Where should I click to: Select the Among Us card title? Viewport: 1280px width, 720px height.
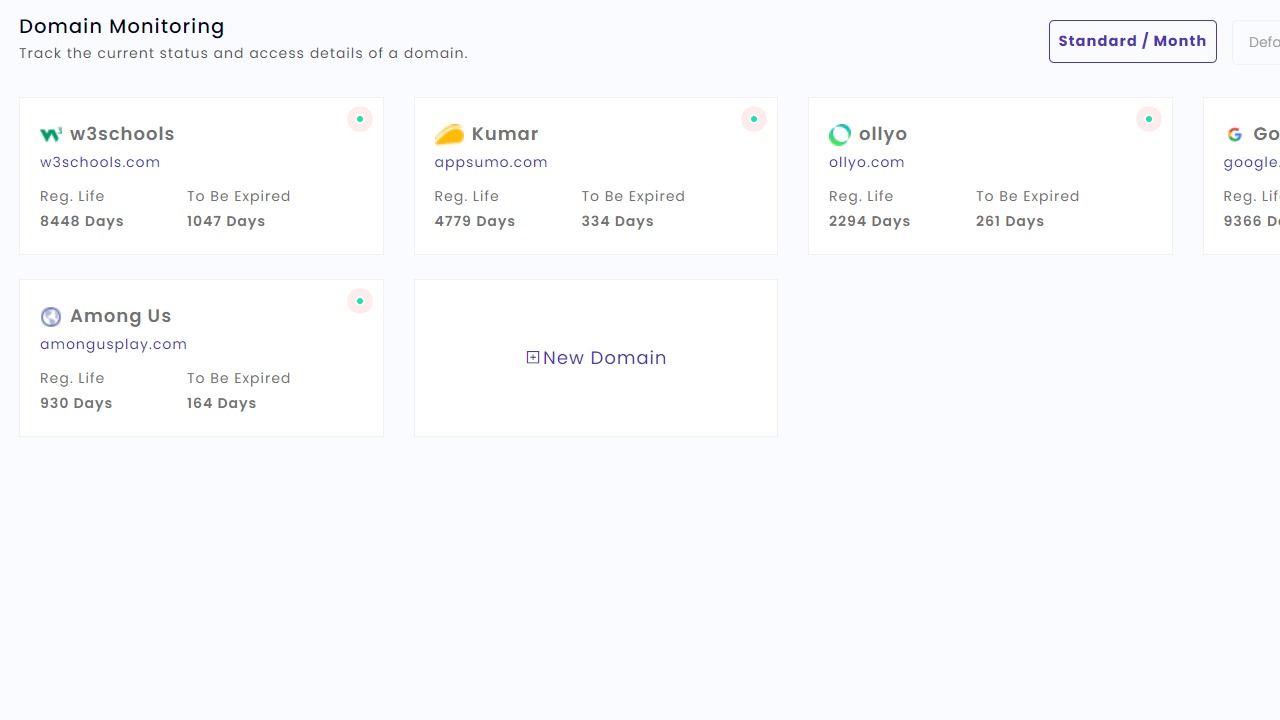pyautogui.click(x=120, y=316)
